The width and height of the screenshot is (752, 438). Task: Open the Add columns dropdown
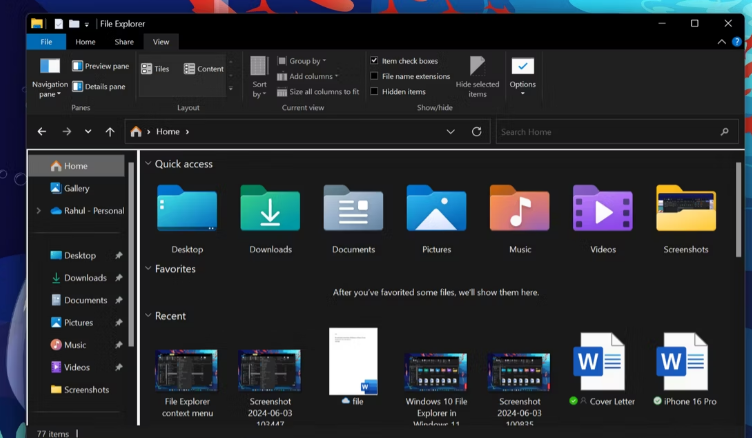307,76
